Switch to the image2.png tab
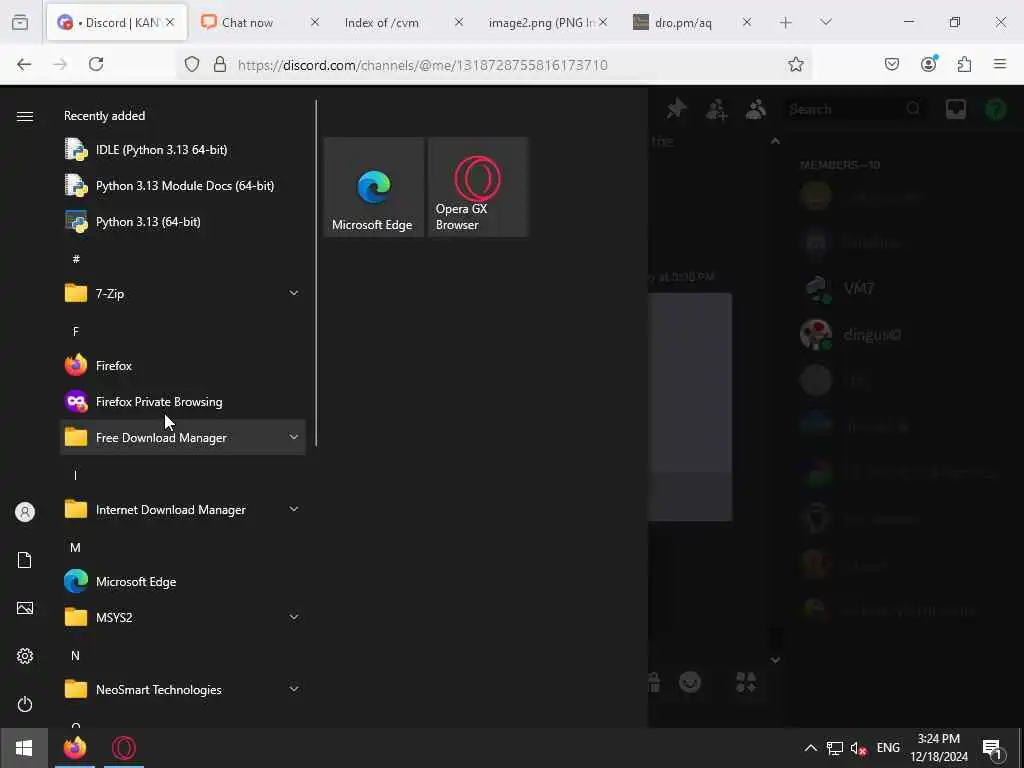Image resolution: width=1024 pixels, height=768 pixels. point(541,23)
